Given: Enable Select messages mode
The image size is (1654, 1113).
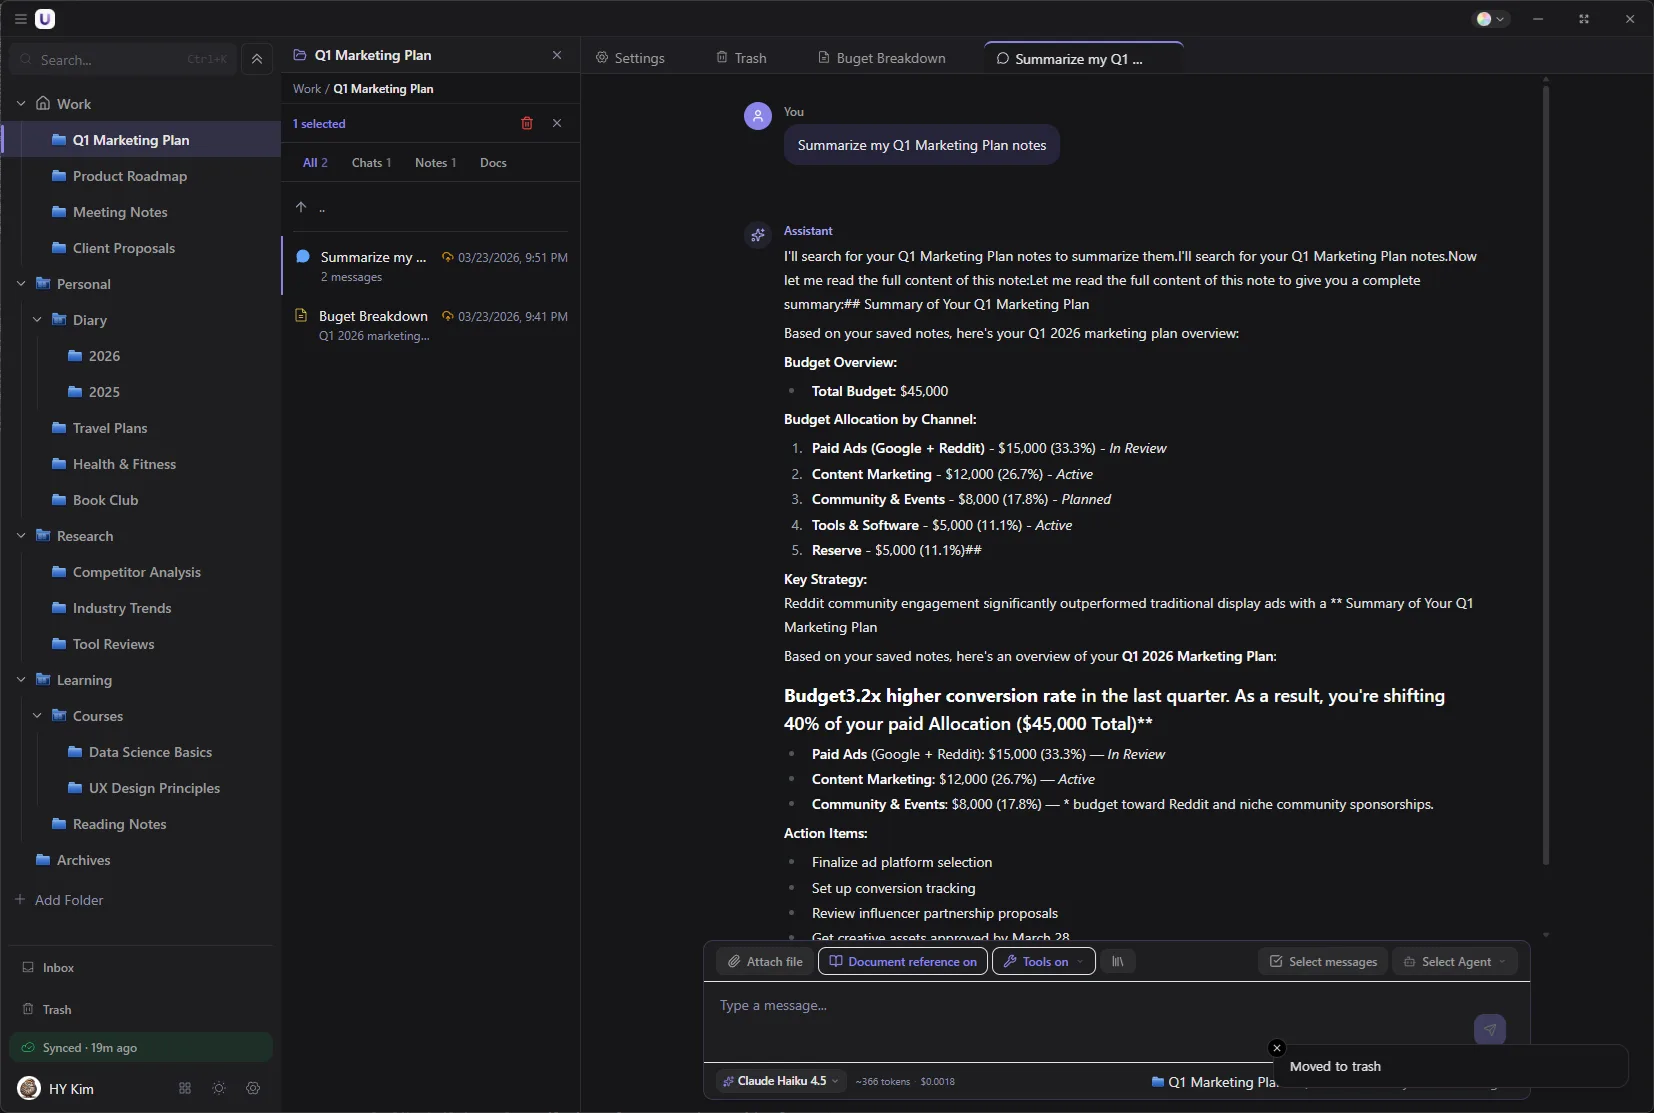Looking at the screenshot, I should pyautogui.click(x=1322, y=961).
